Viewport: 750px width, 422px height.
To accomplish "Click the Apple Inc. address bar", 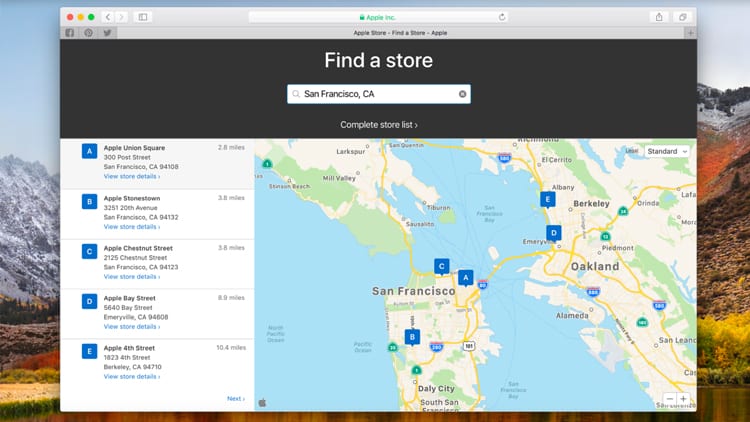I will coord(378,17).
